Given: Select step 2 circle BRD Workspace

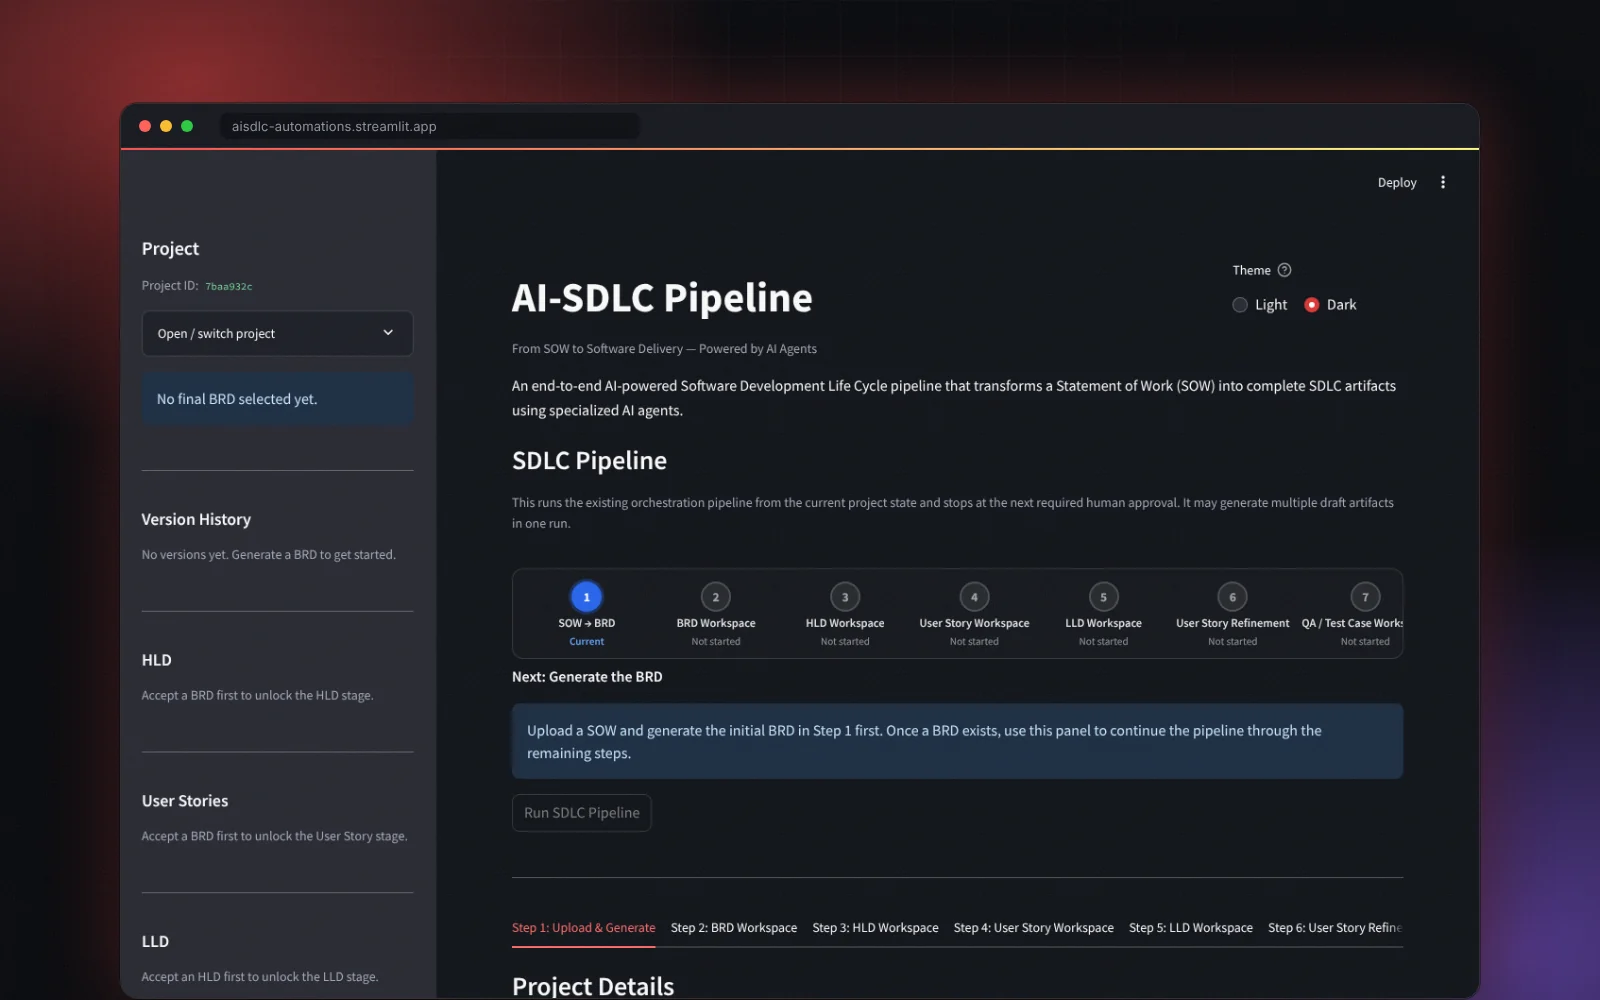Looking at the screenshot, I should pyautogui.click(x=716, y=597).
